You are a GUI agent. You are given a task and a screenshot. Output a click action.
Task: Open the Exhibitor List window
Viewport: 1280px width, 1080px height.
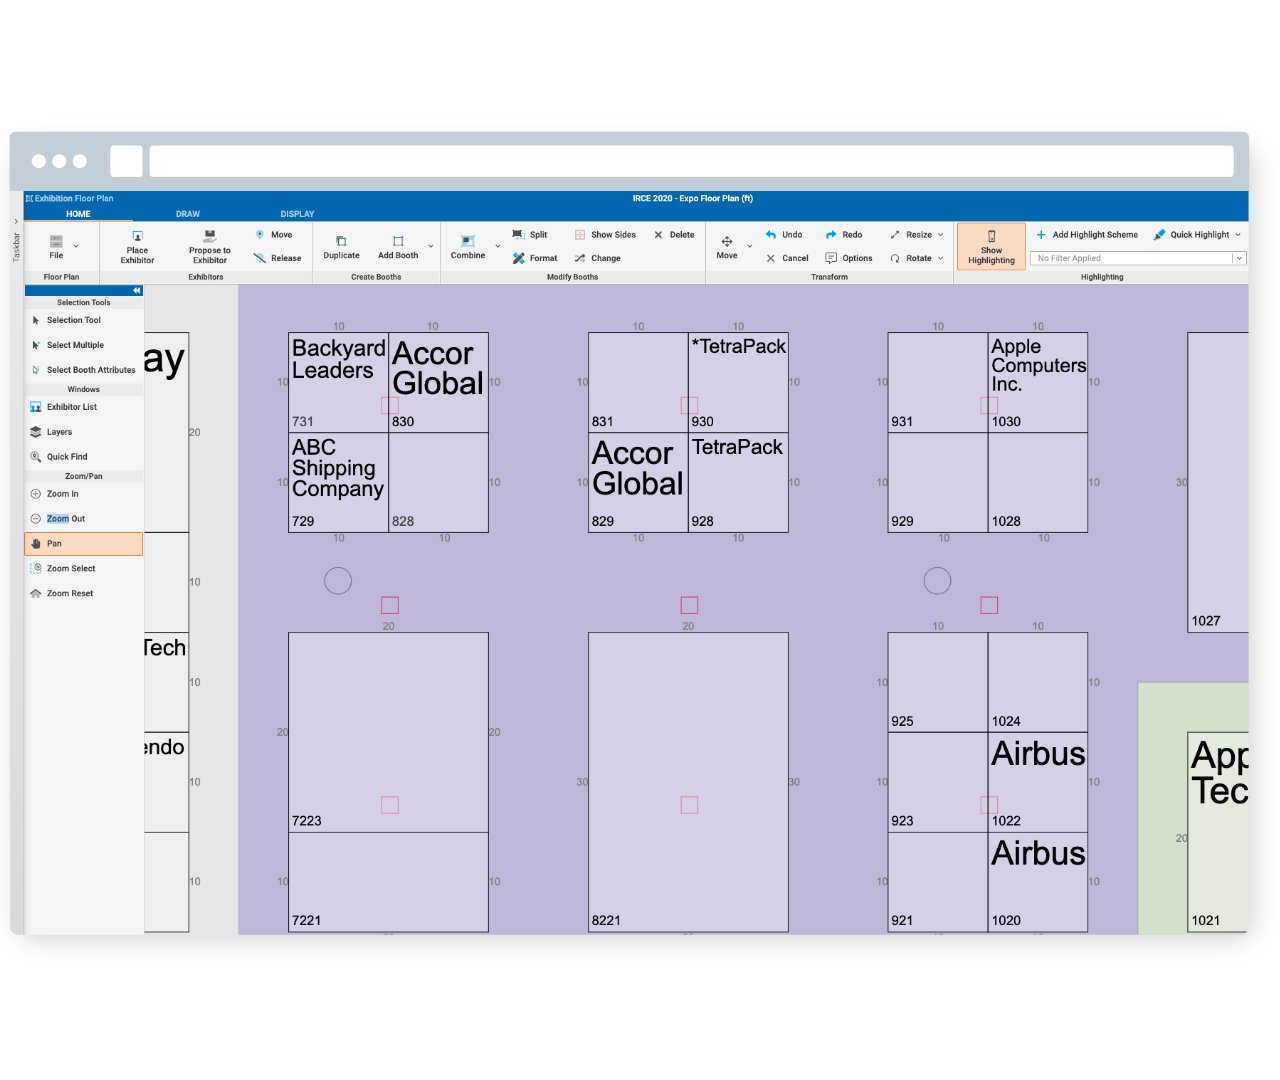84,407
